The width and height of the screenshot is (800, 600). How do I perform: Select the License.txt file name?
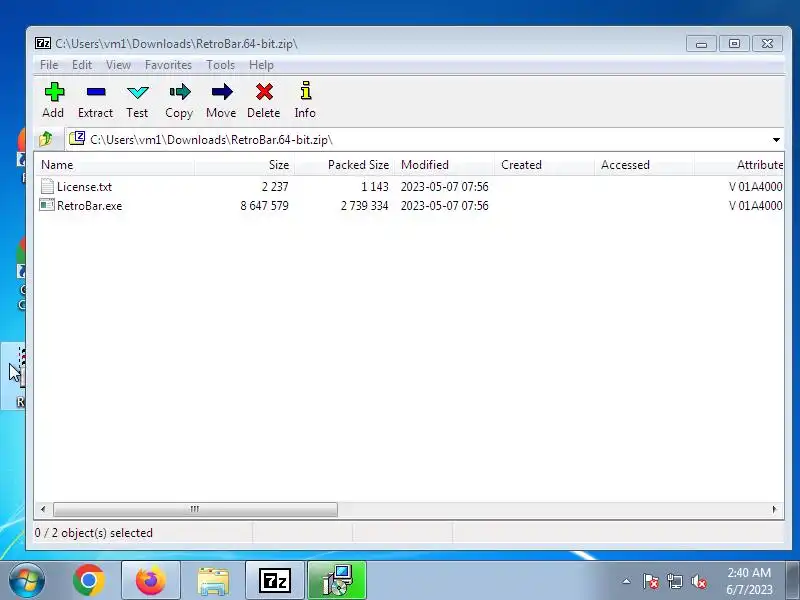(x=84, y=187)
